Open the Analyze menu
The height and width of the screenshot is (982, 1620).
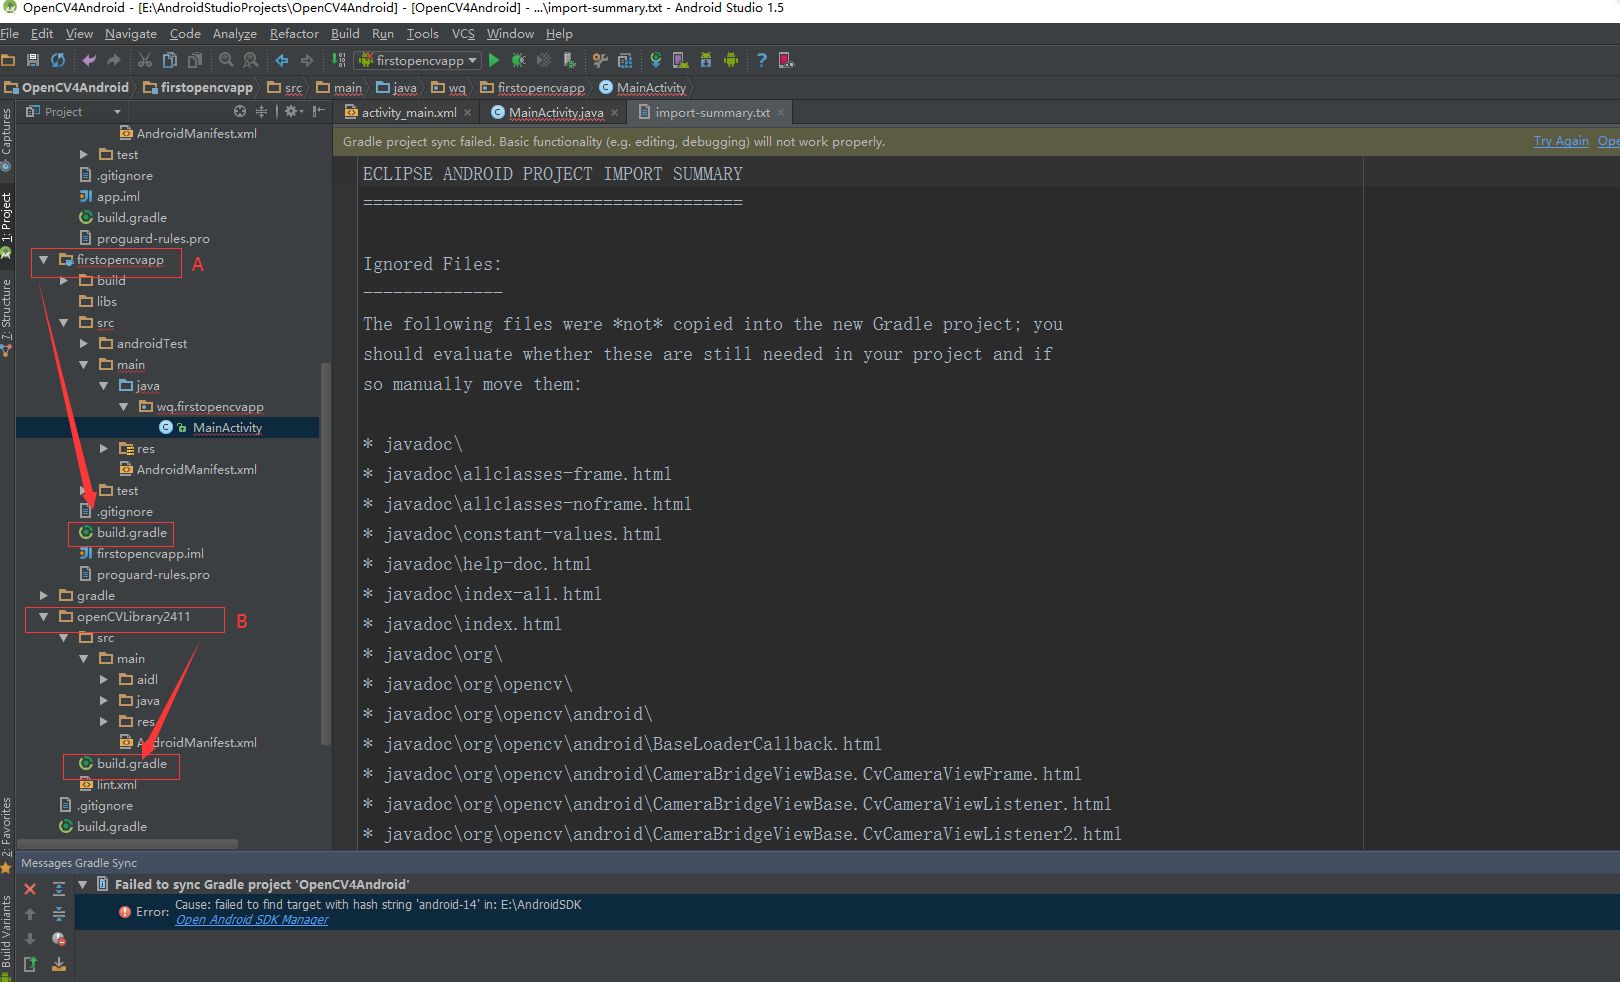[235, 34]
